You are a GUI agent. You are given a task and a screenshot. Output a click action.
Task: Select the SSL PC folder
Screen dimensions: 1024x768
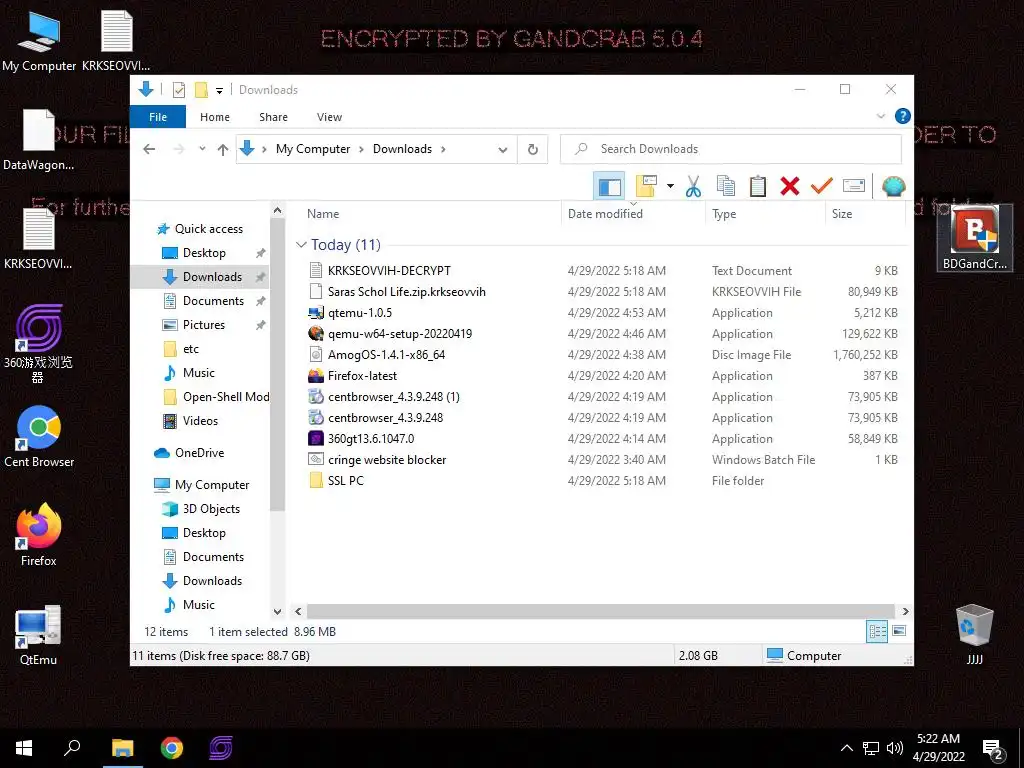click(x=345, y=481)
